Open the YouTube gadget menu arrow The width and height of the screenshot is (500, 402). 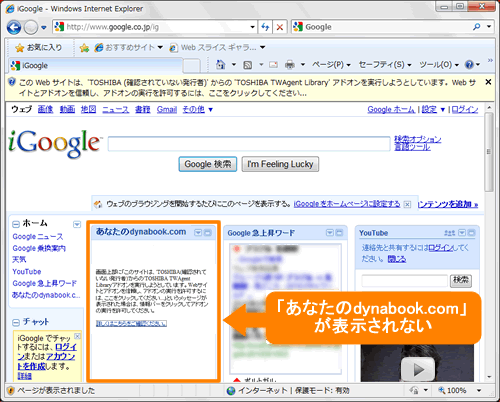[x=462, y=233]
